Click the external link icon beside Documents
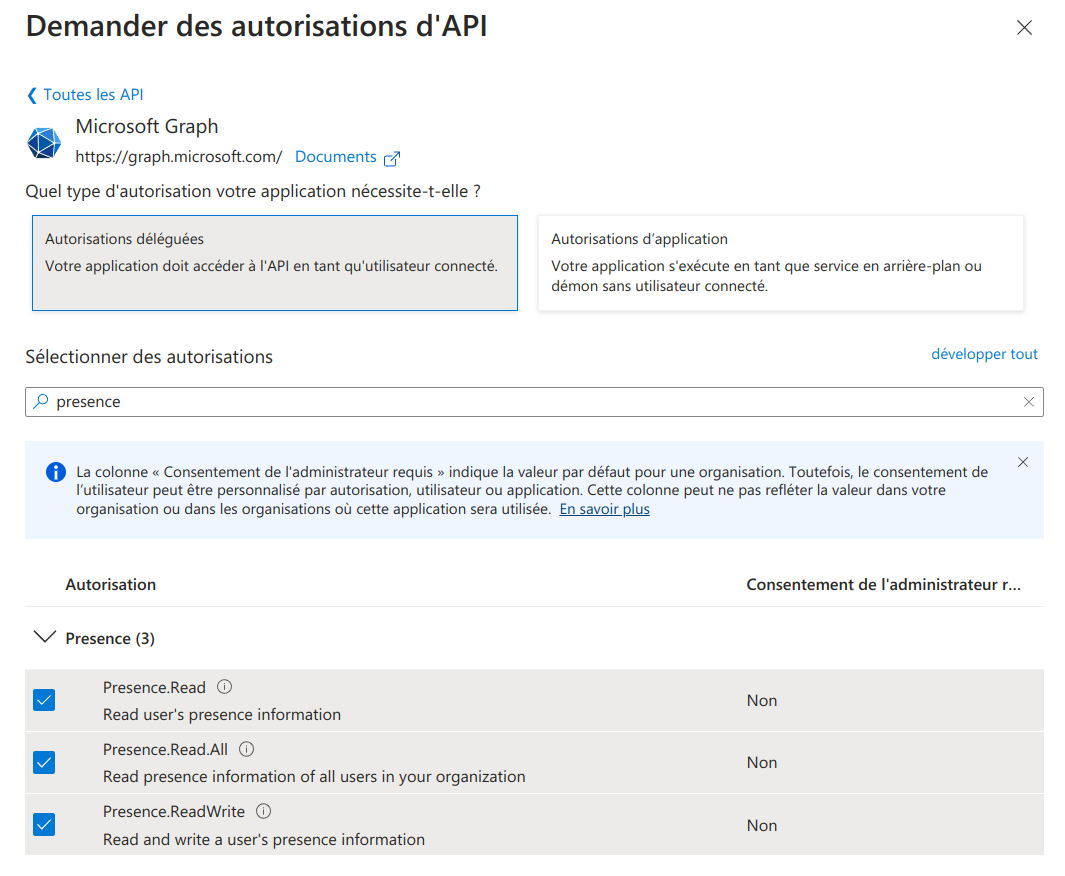Viewport: 1065px width, 876px height. click(x=392, y=158)
